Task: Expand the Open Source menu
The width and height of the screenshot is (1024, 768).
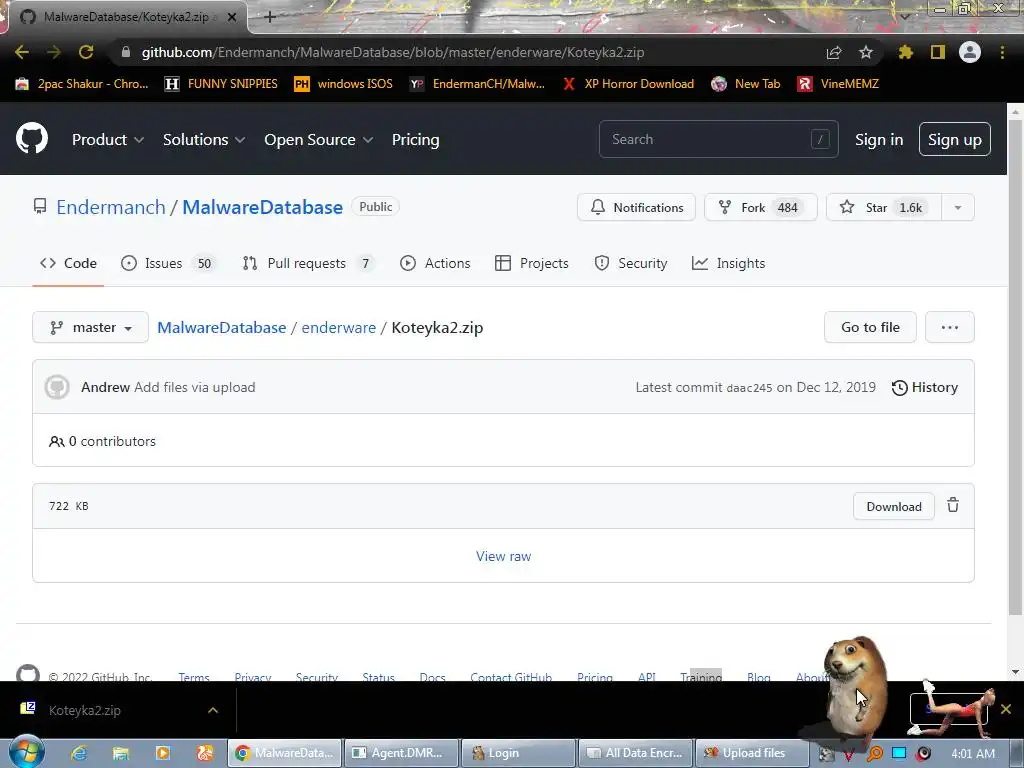Action: 319,140
